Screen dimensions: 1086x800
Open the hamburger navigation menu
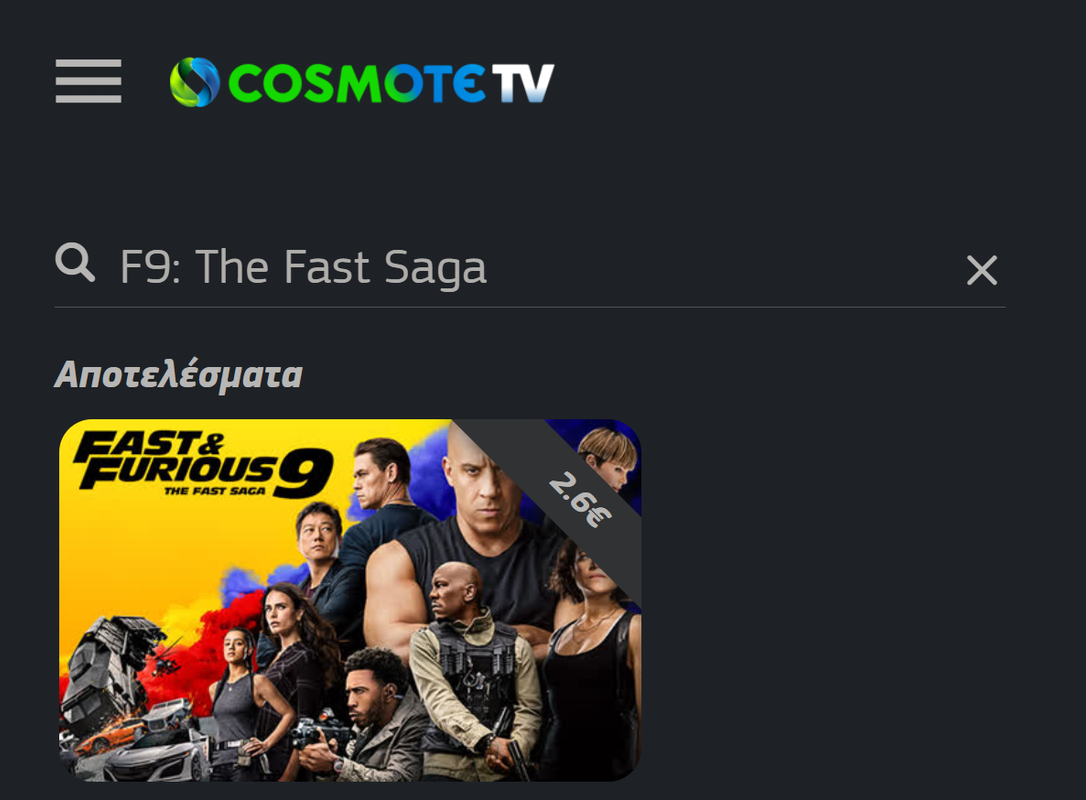coord(89,81)
